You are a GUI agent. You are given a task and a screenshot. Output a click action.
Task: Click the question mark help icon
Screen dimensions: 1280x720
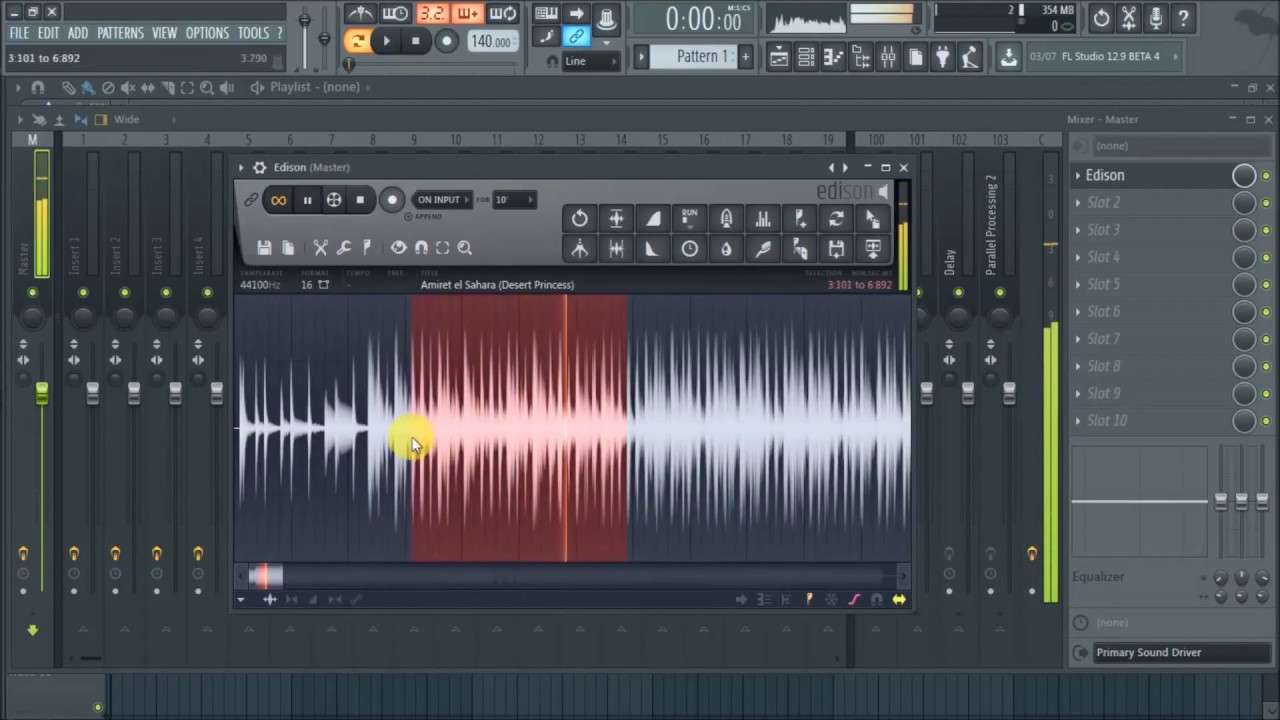coord(1183,18)
